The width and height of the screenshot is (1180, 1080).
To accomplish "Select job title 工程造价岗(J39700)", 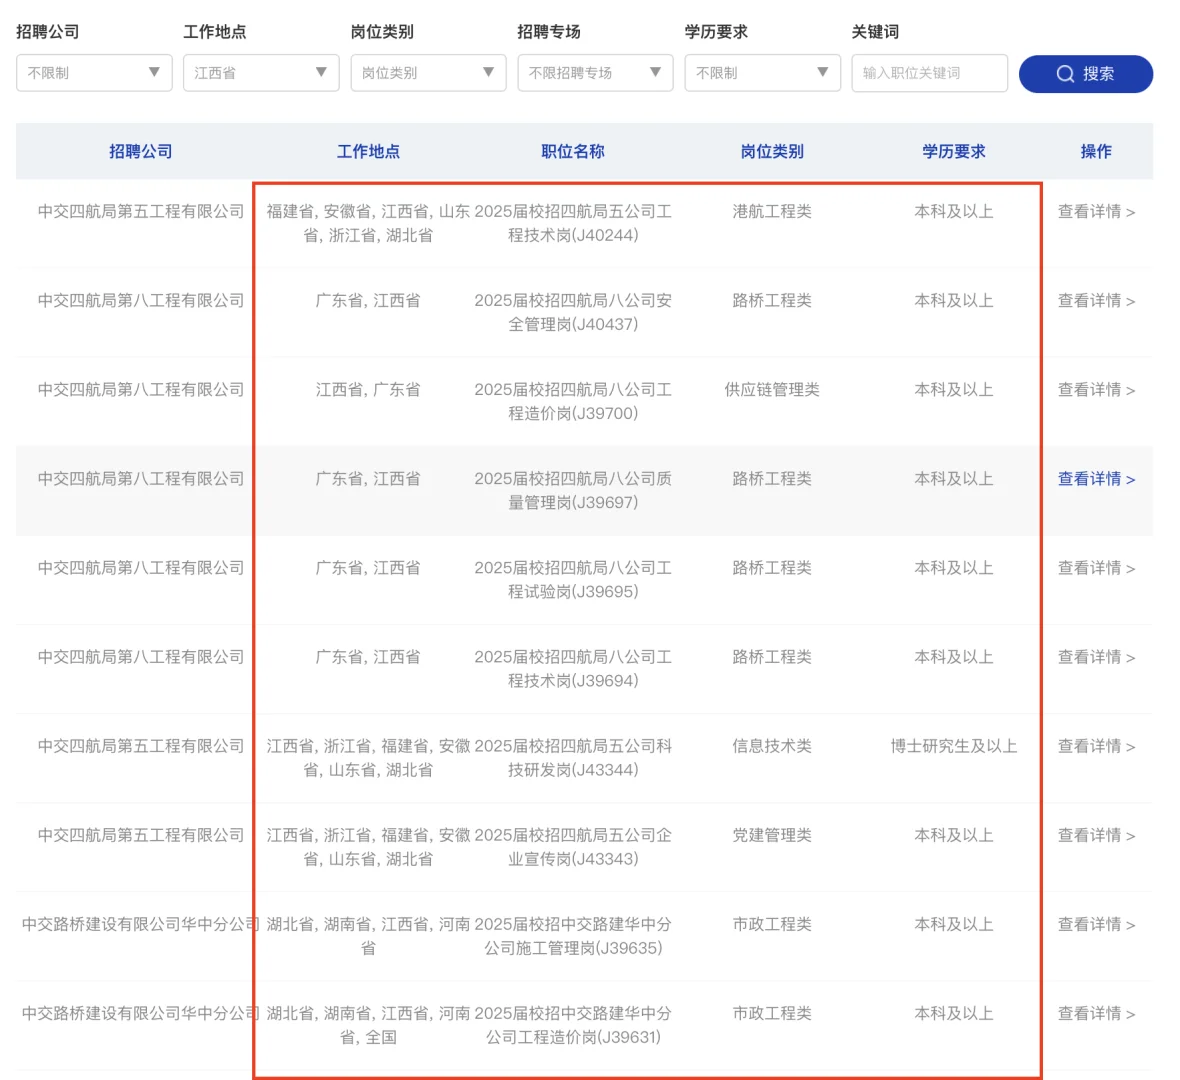I will tap(573, 401).
